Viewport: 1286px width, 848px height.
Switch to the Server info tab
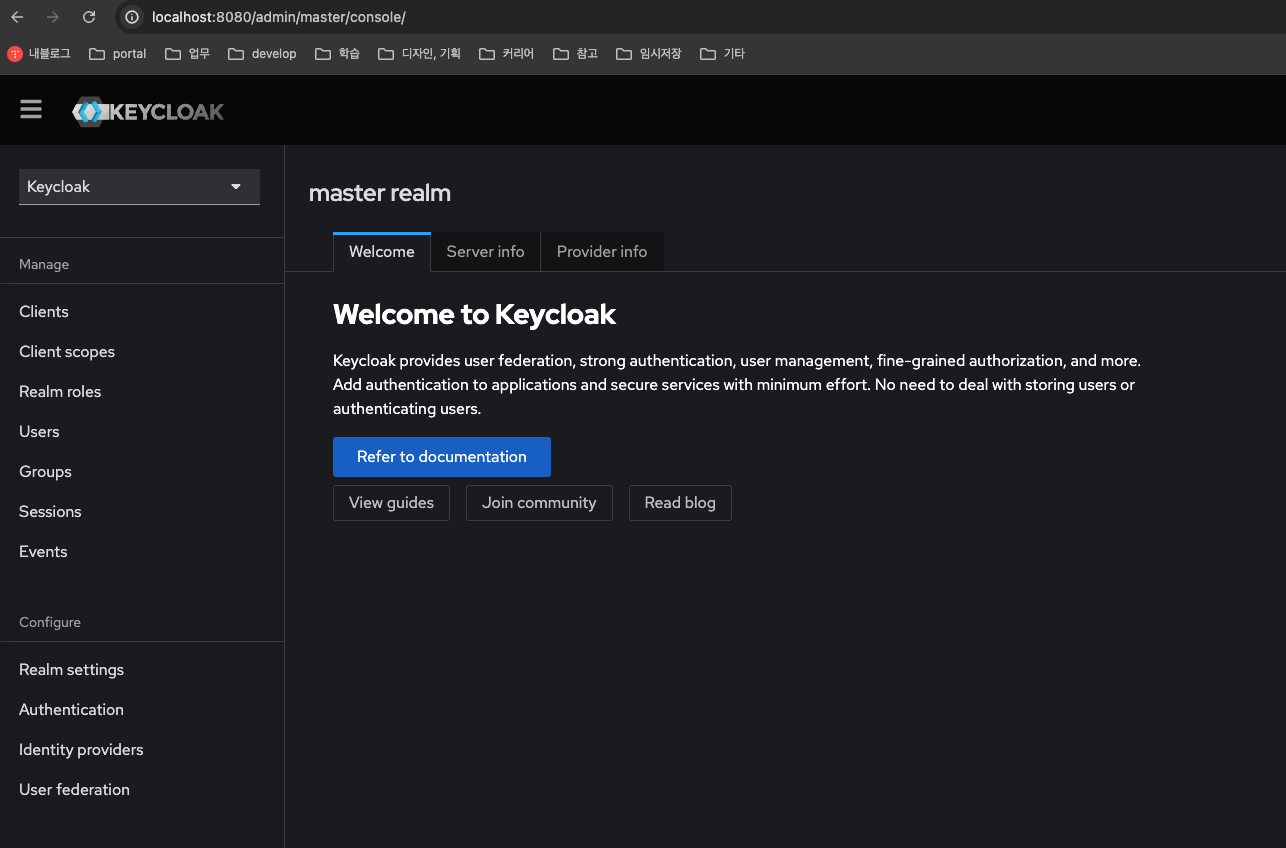point(485,252)
